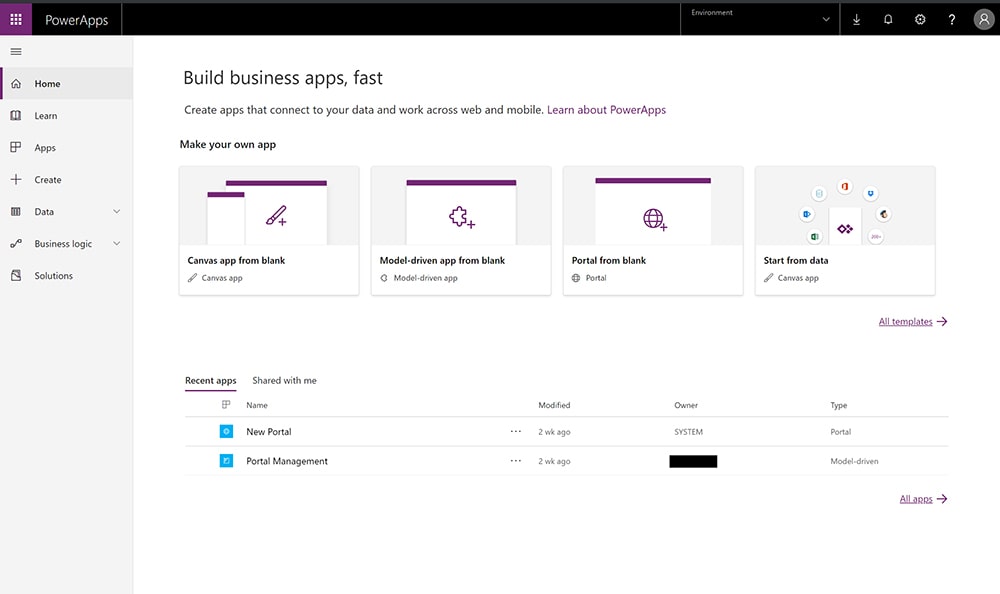Screen dimensions: 1000x594
Task: Click the Learn book icon
Action: (16, 115)
